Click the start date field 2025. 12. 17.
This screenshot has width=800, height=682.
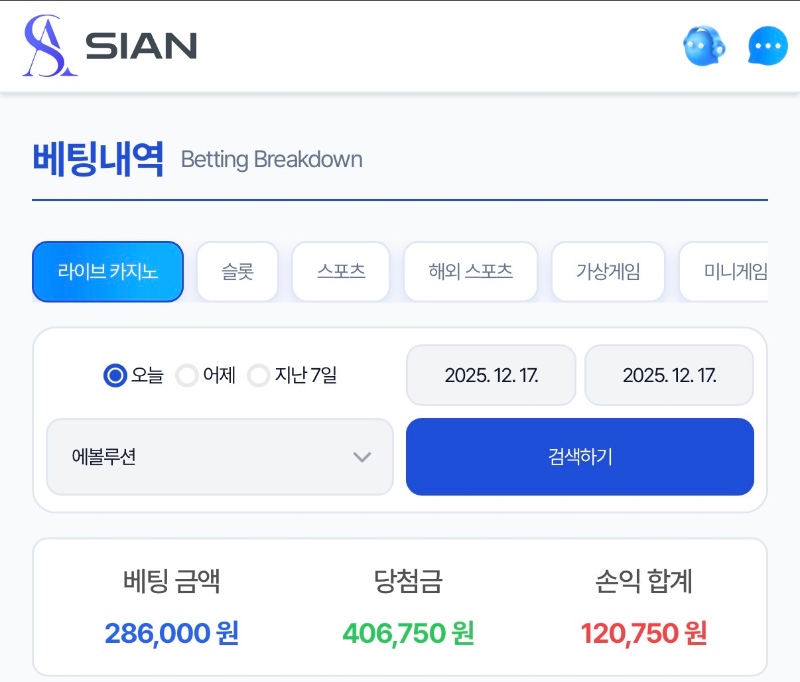click(491, 375)
